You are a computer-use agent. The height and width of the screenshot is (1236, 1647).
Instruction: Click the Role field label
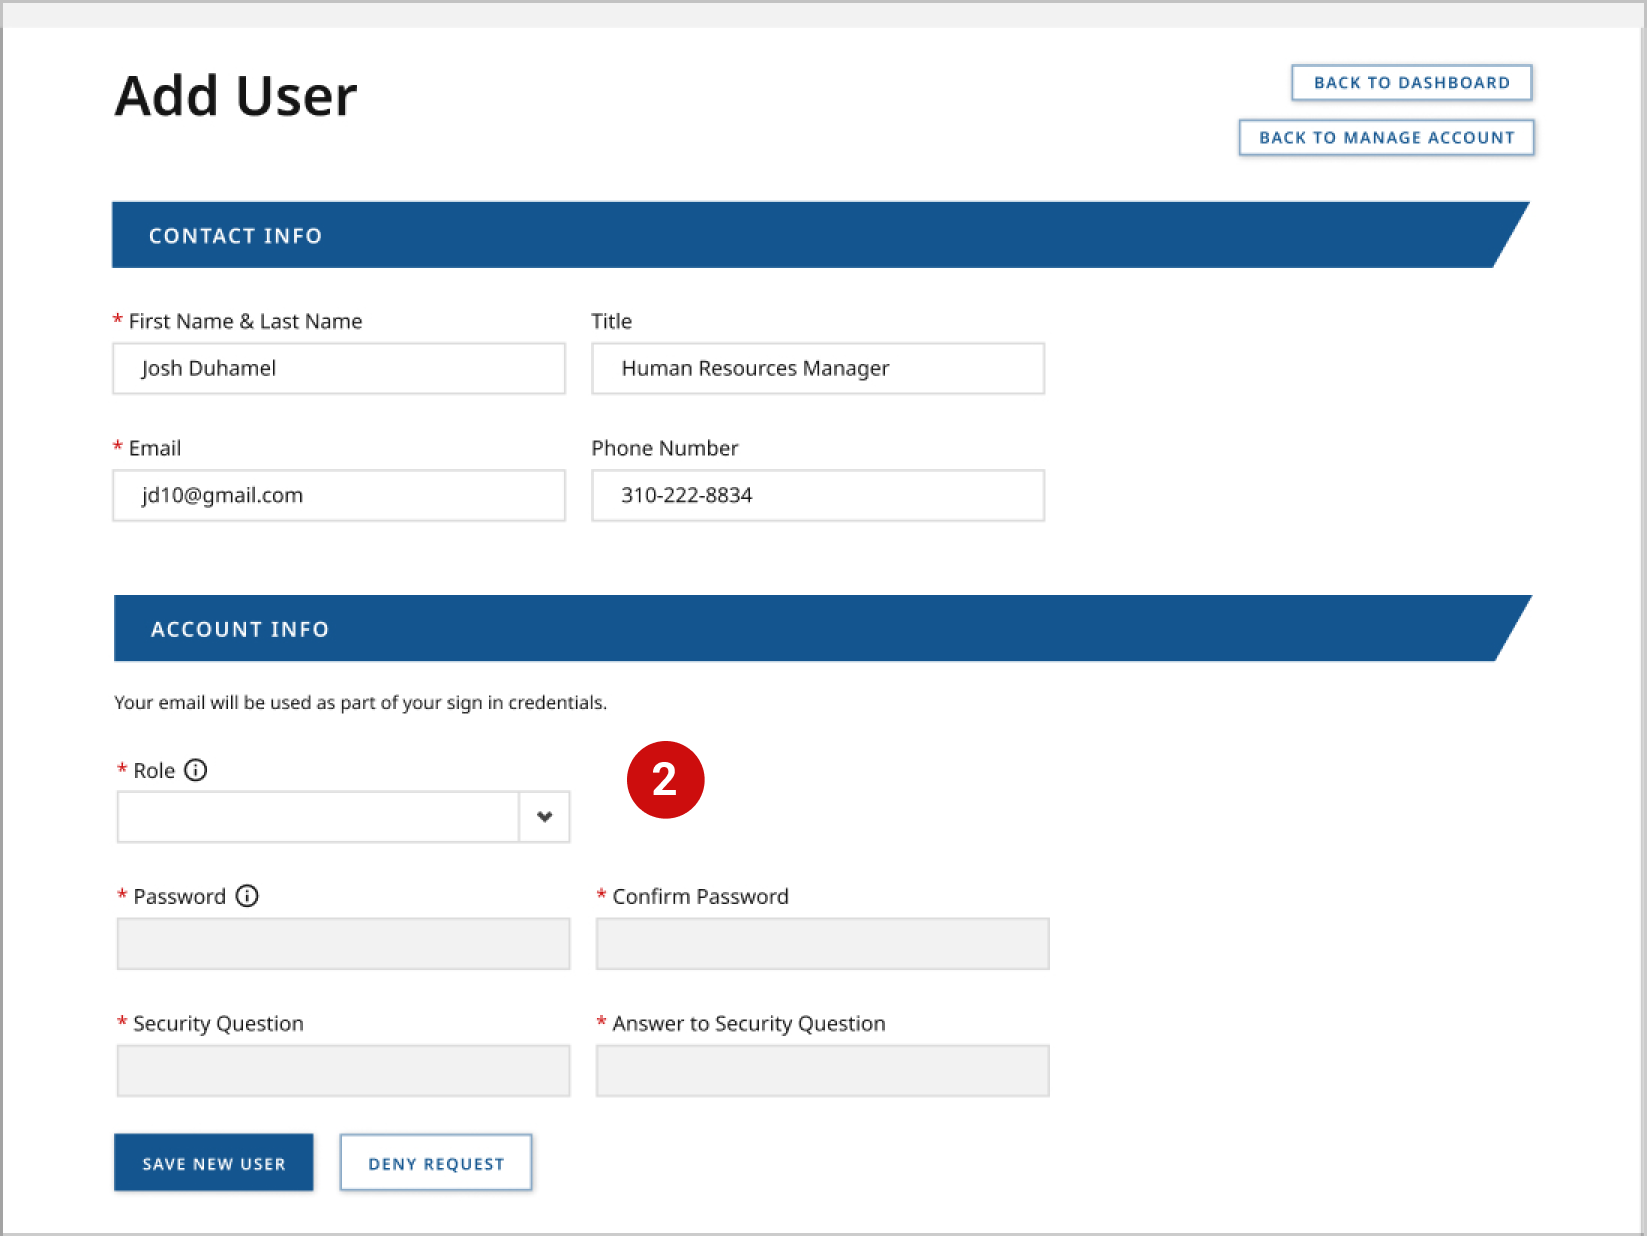154,770
